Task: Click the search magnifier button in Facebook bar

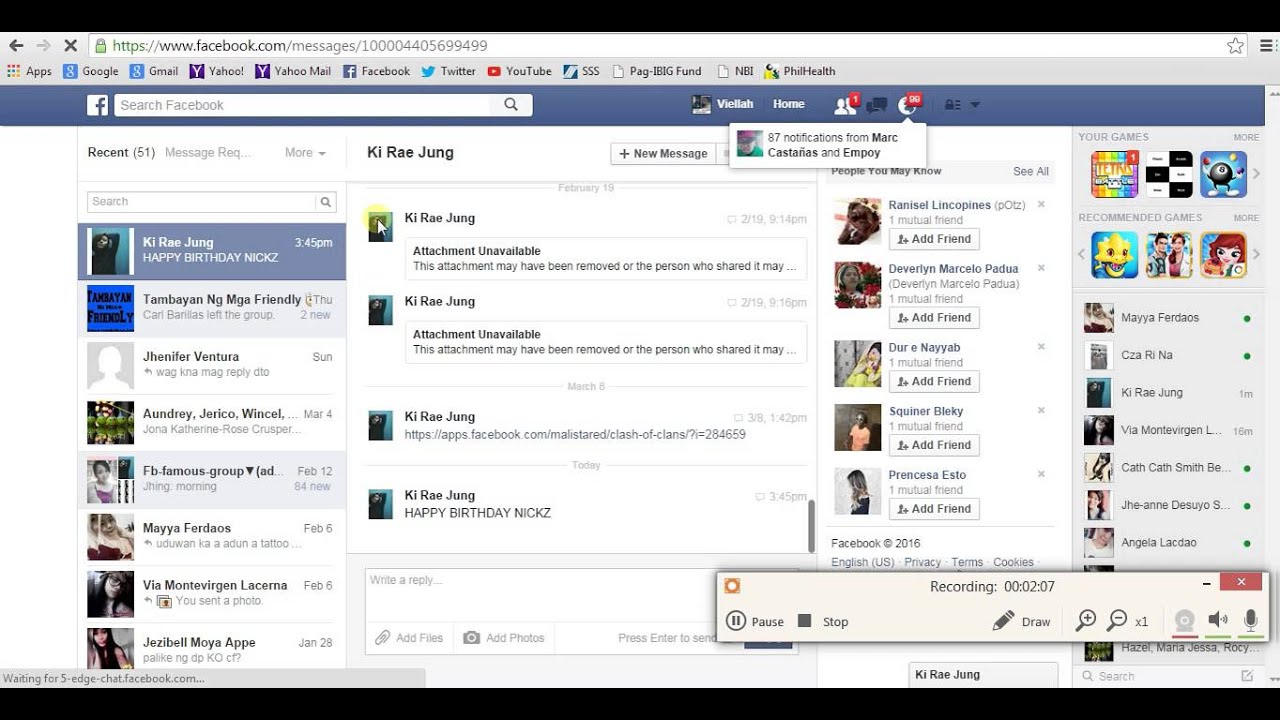Action: pyautogui.click(x=511, y=105)
